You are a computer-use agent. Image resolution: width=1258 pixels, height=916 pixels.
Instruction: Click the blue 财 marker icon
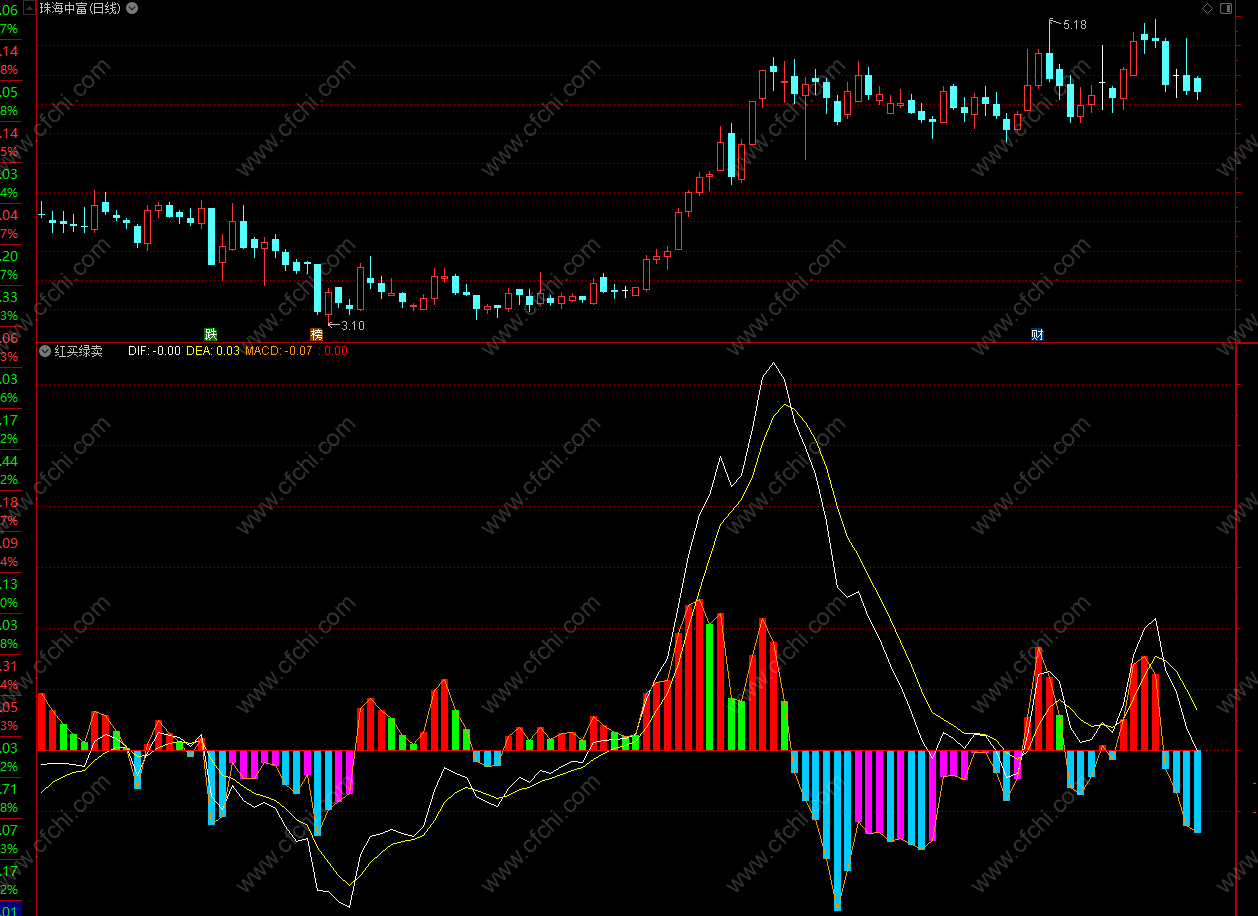pos(1037,334)
